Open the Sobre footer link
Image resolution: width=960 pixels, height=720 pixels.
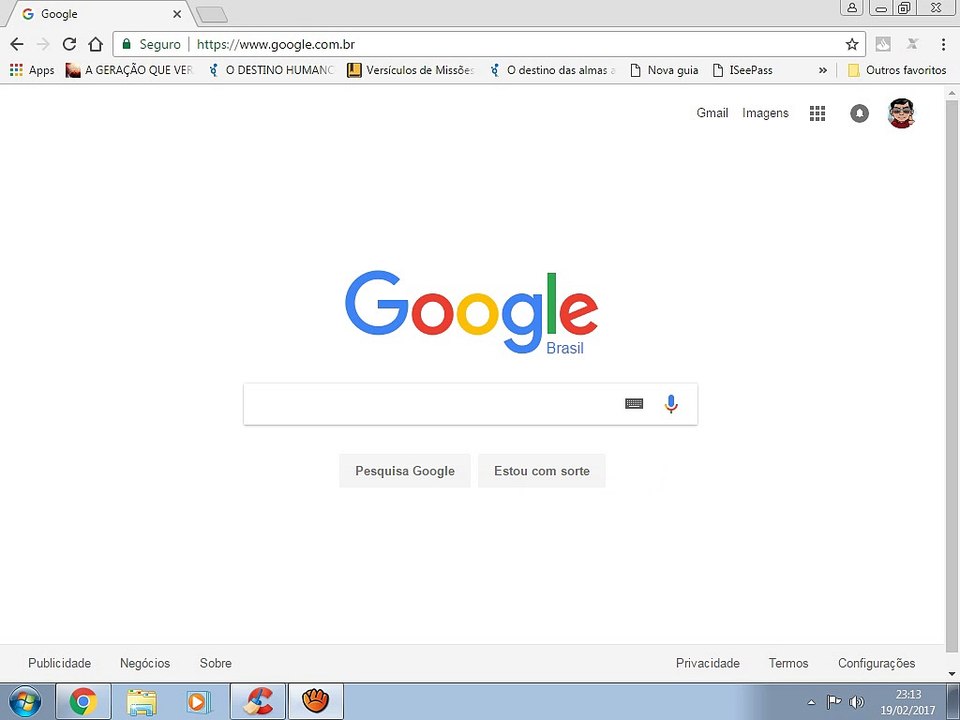coord(216,663)
